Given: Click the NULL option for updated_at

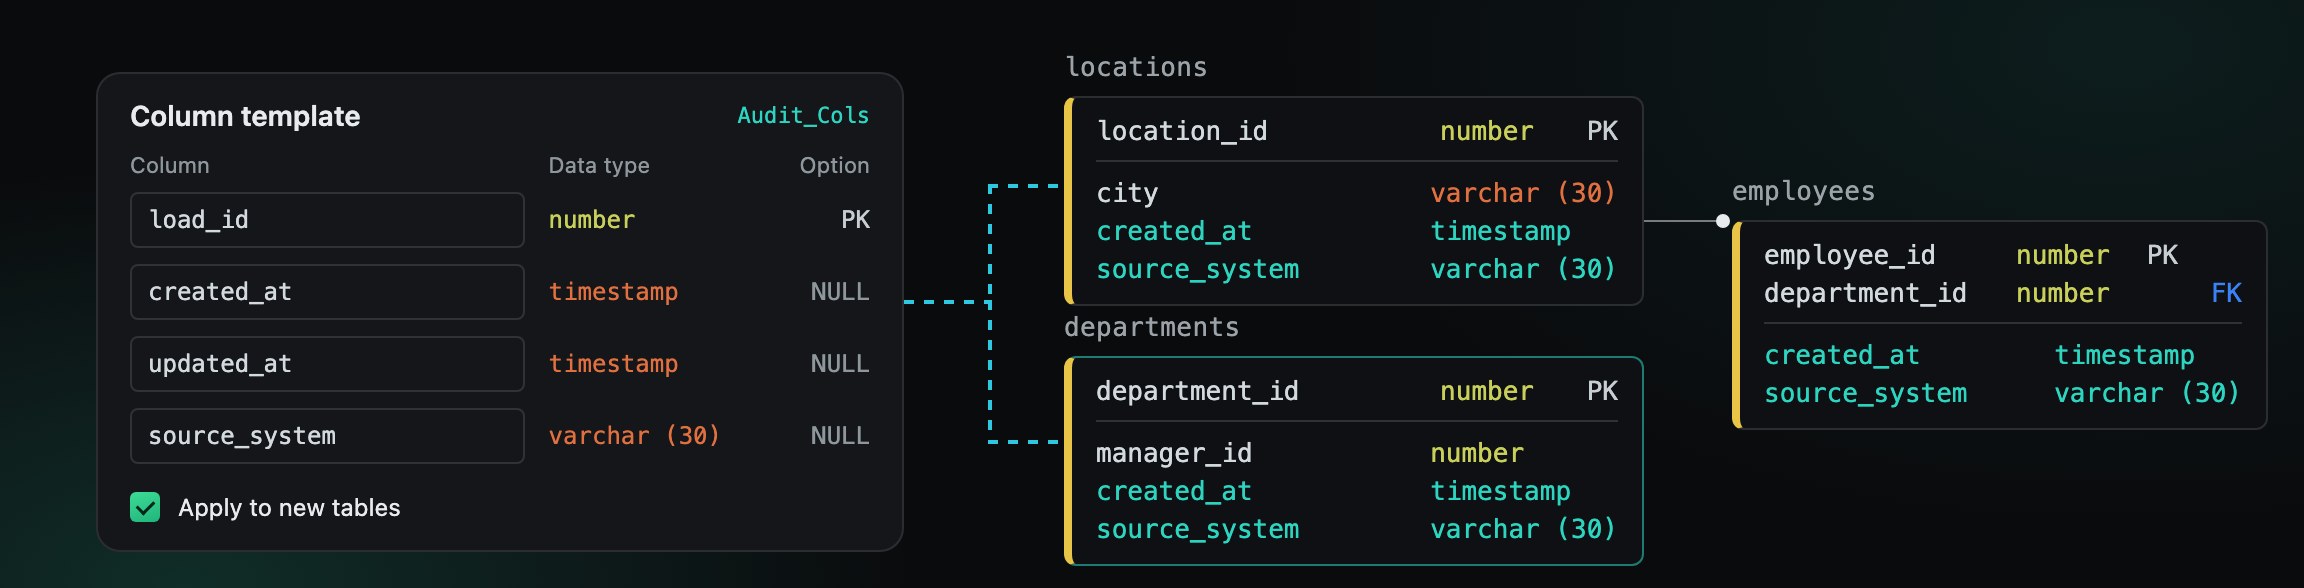Looking at the screenshot, I should click(840, 364).
